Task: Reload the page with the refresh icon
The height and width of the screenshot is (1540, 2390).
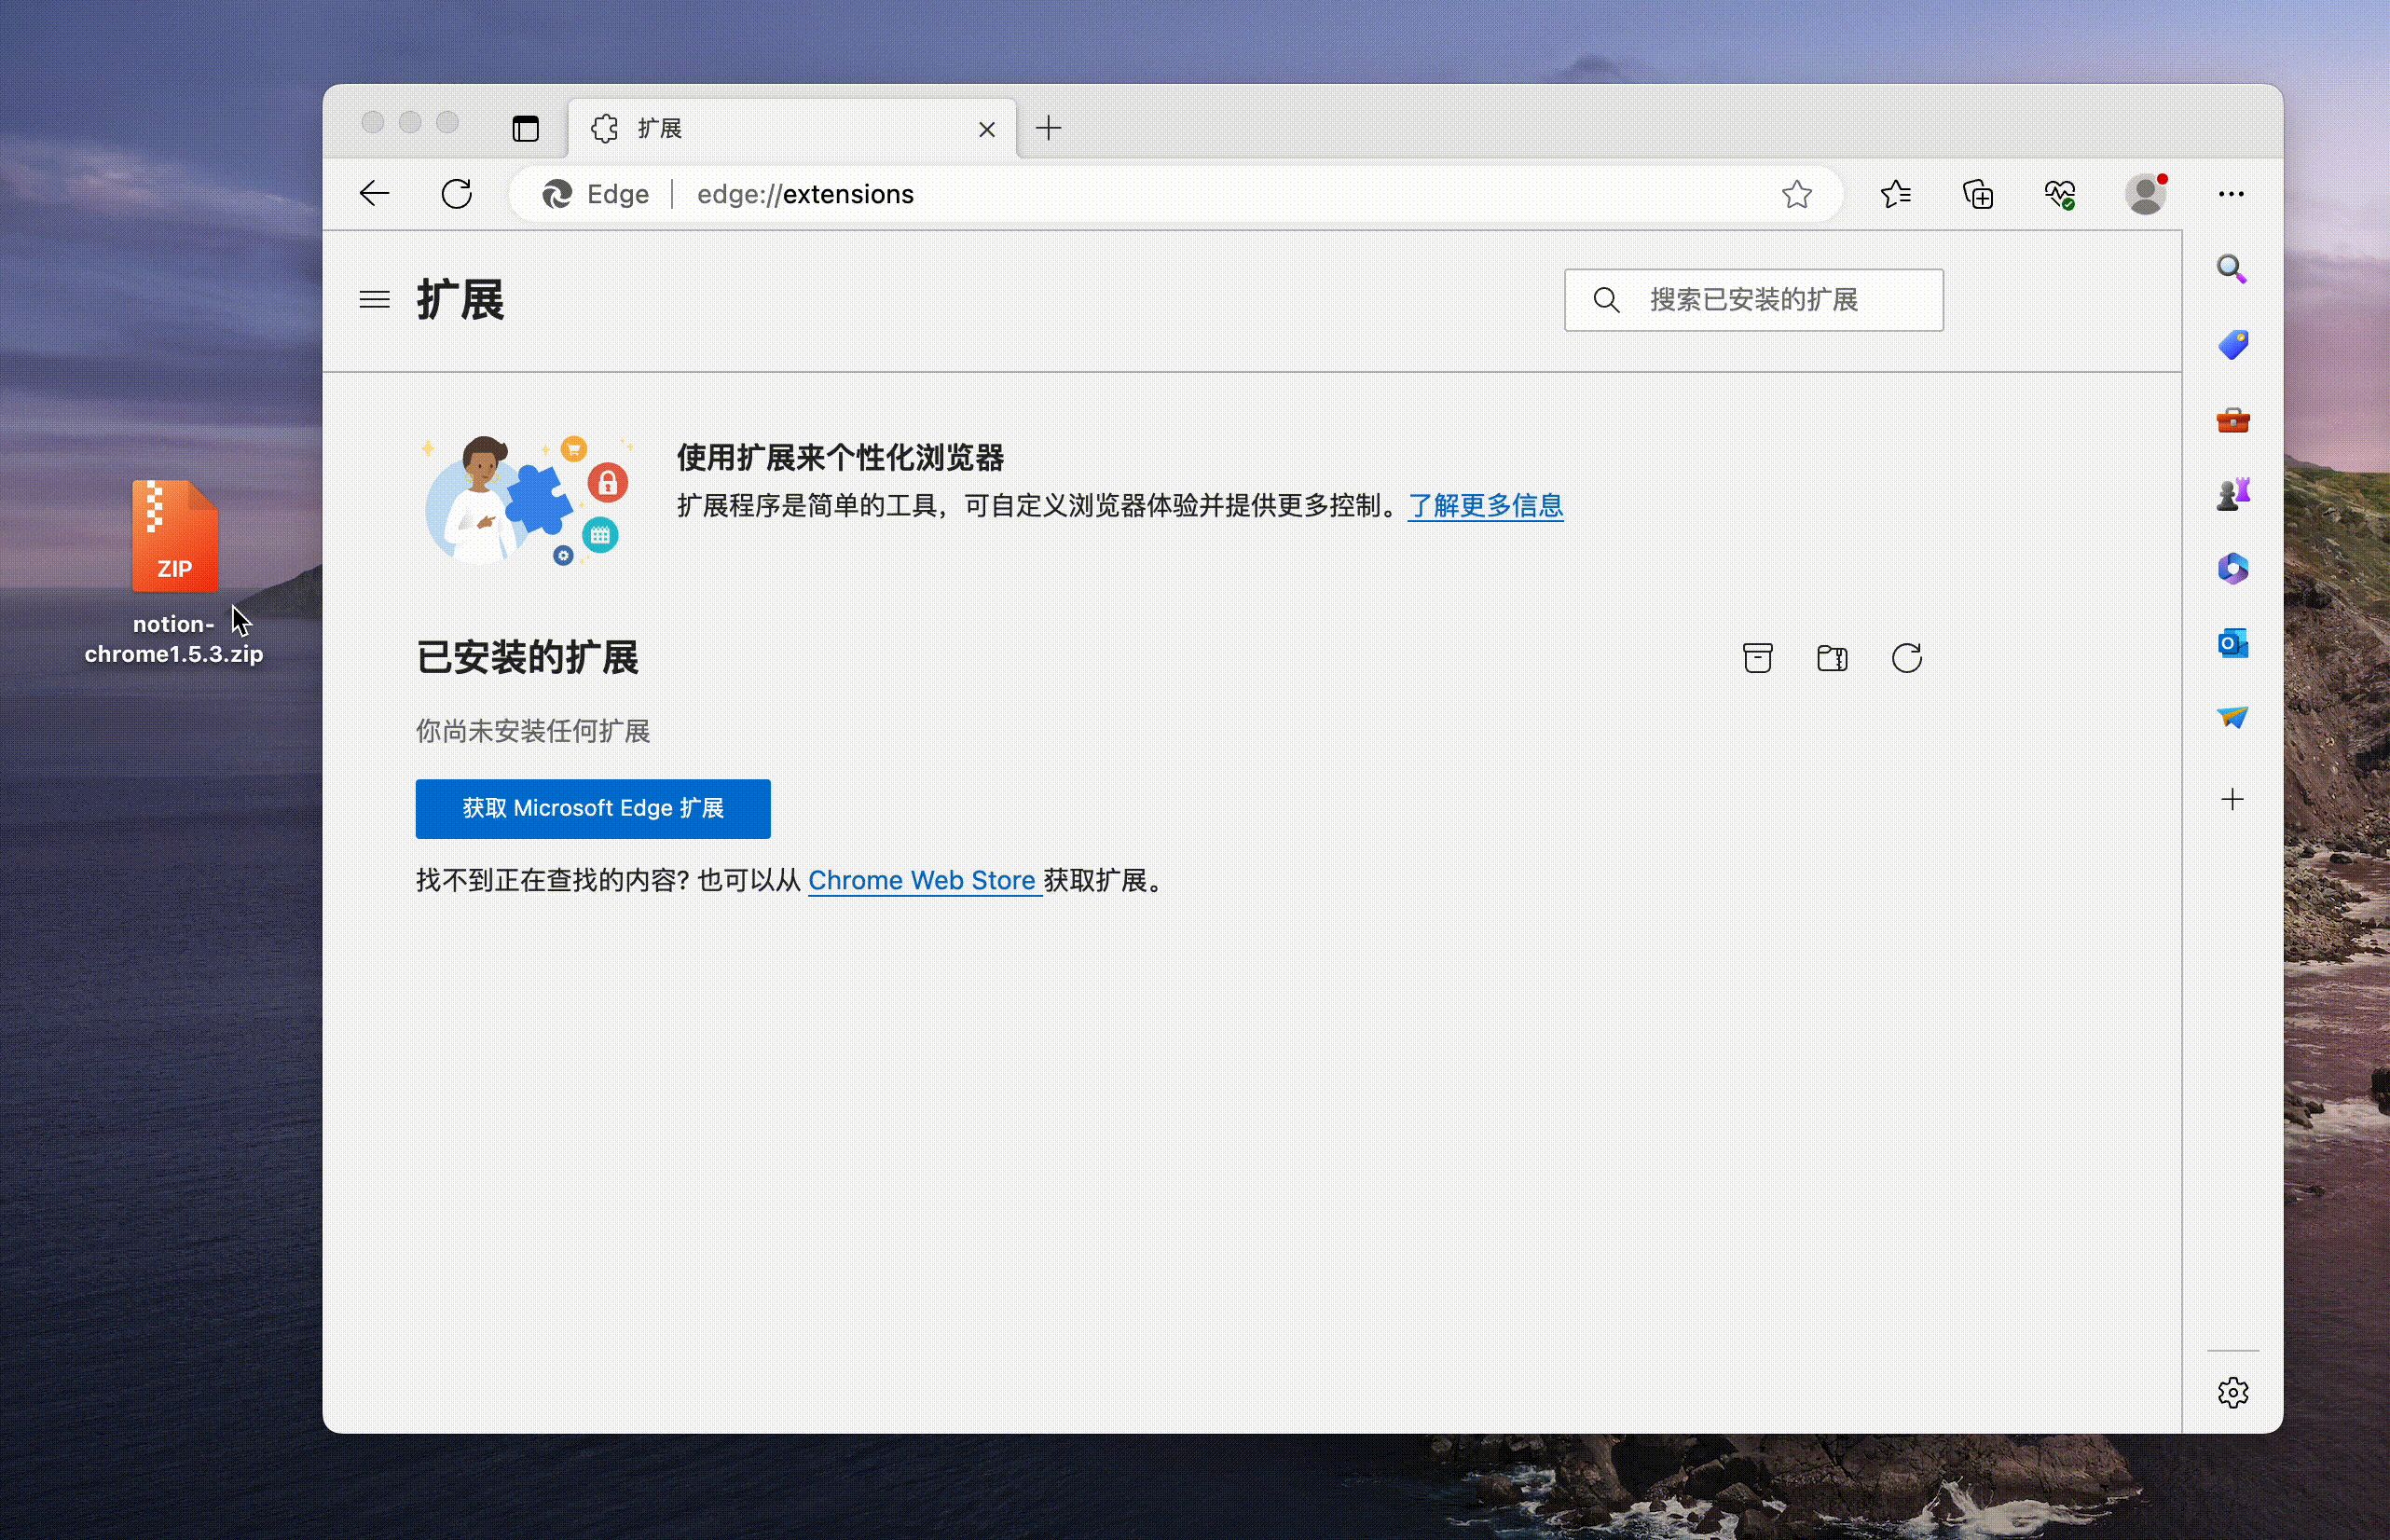Action: coord(457,193)
